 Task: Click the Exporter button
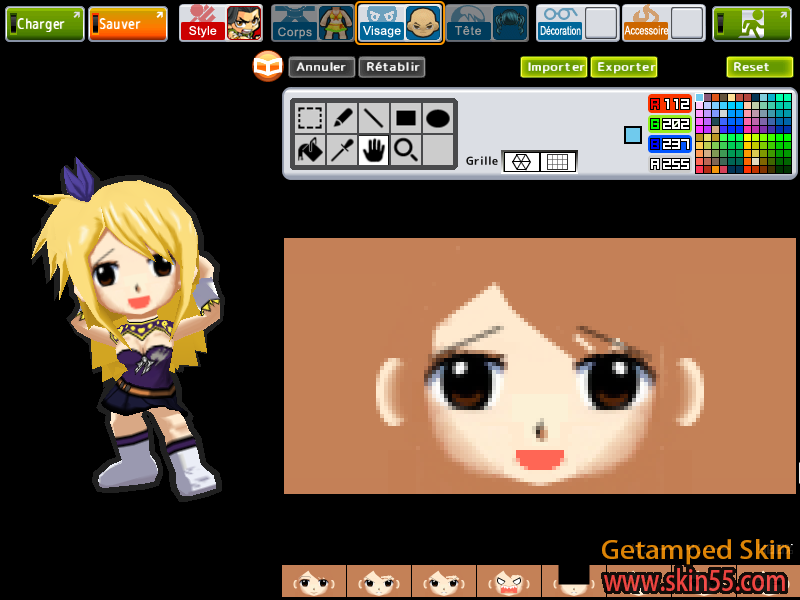click(624, 67)
